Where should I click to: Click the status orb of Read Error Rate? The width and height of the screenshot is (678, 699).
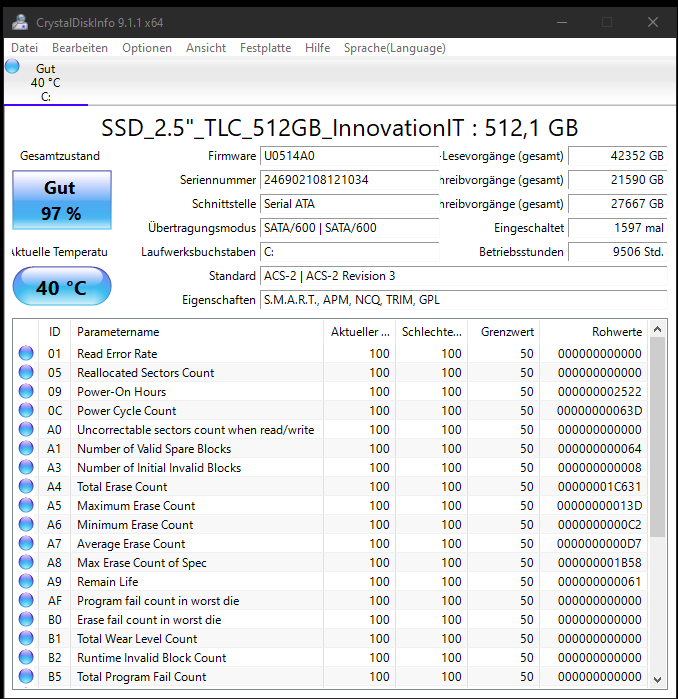point(26,353)
